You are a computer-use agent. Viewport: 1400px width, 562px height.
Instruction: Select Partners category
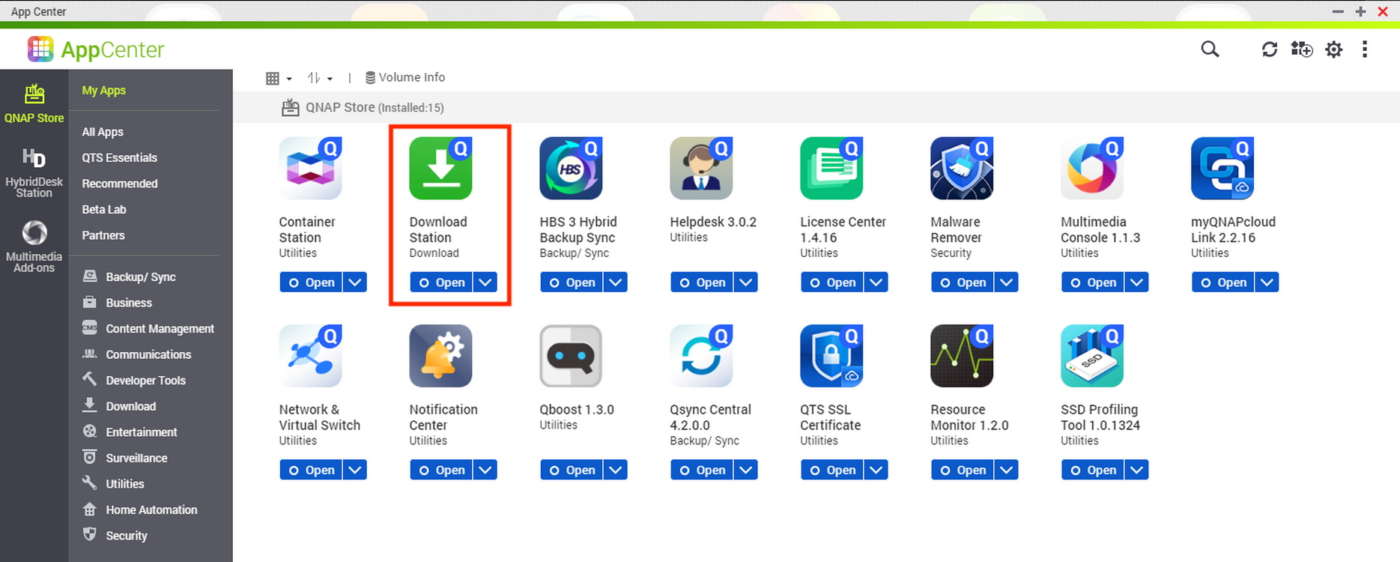pos(104,236)
